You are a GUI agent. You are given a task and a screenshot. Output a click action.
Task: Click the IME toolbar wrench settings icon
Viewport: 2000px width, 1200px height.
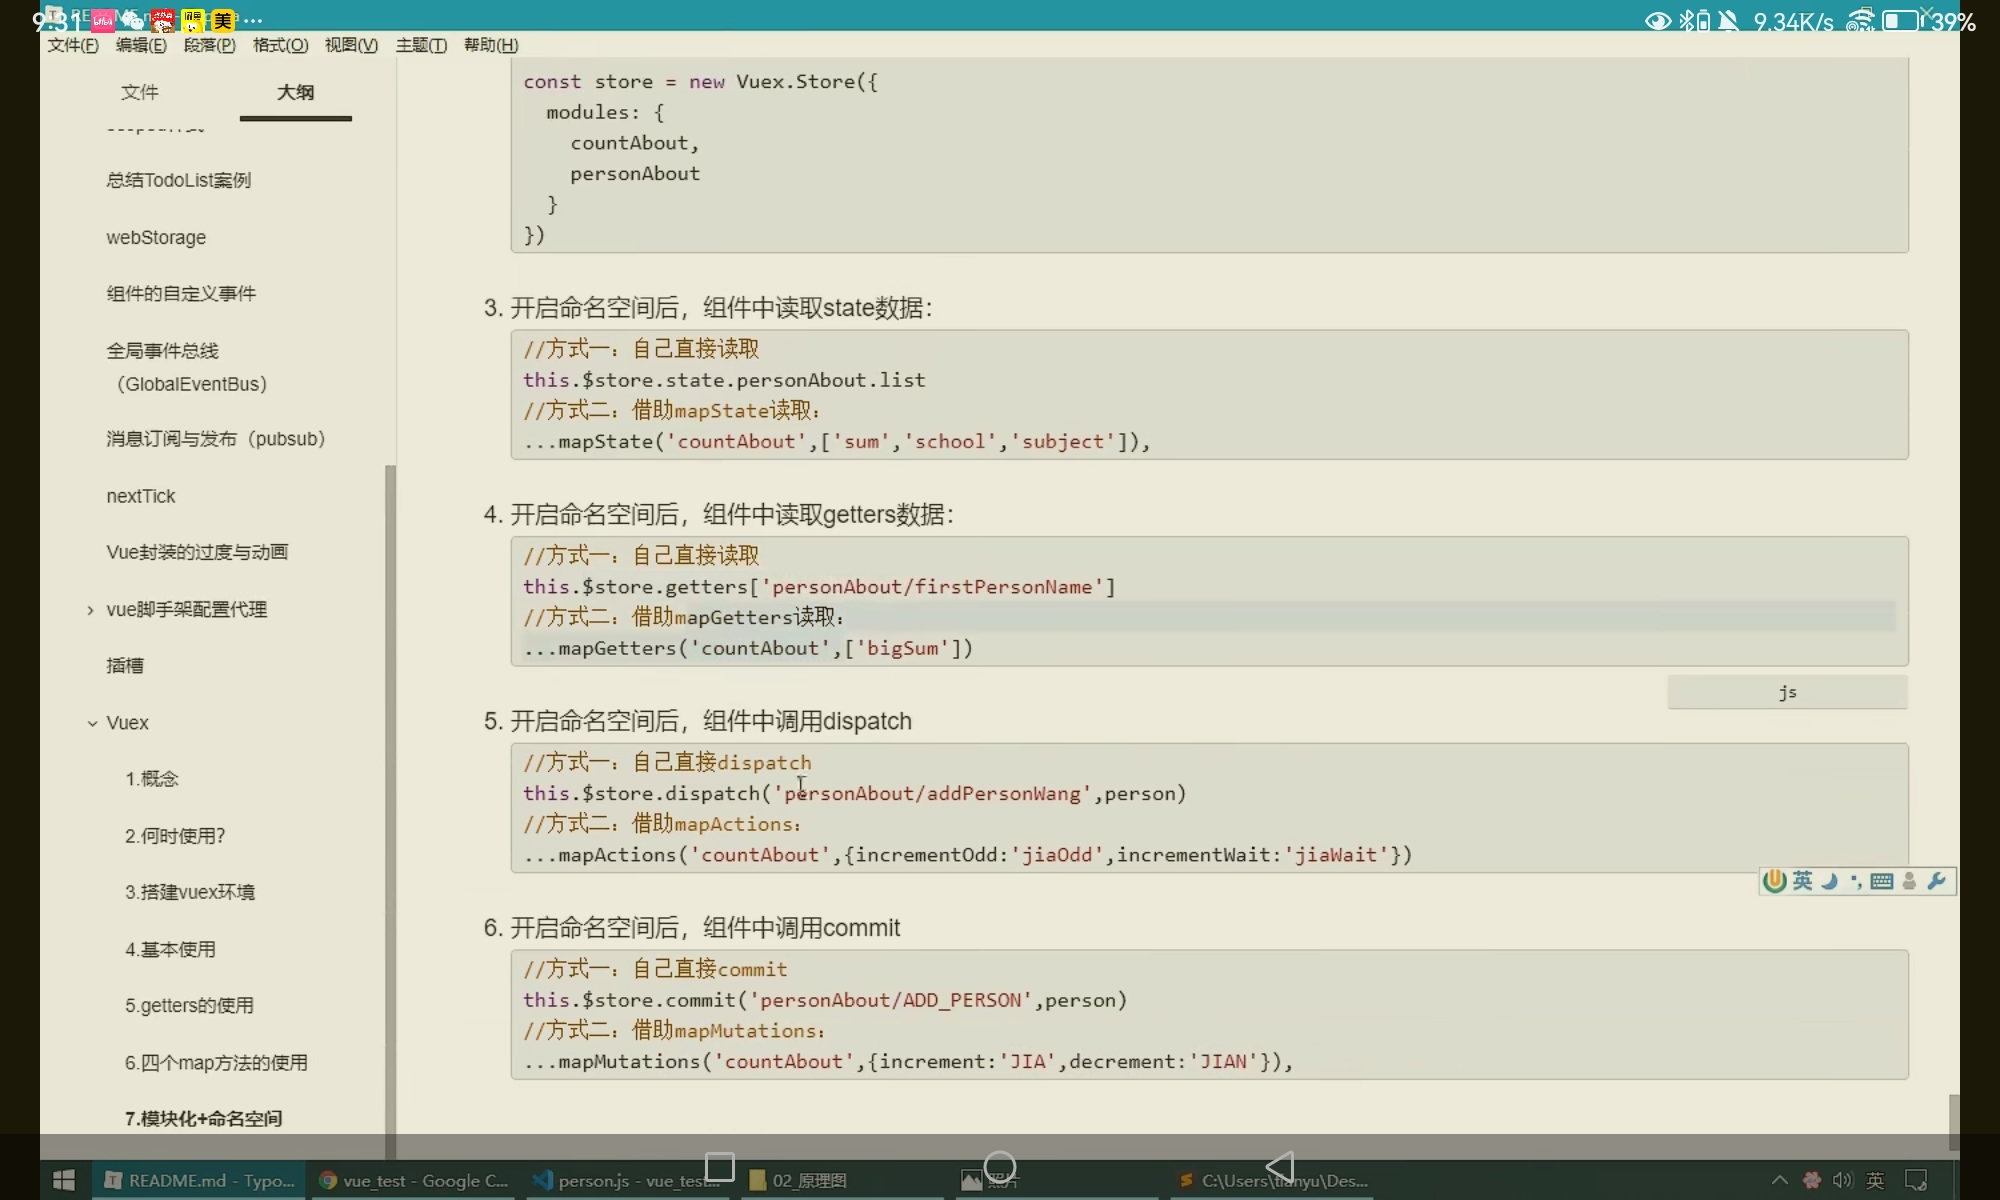[x=1936, y=881]
